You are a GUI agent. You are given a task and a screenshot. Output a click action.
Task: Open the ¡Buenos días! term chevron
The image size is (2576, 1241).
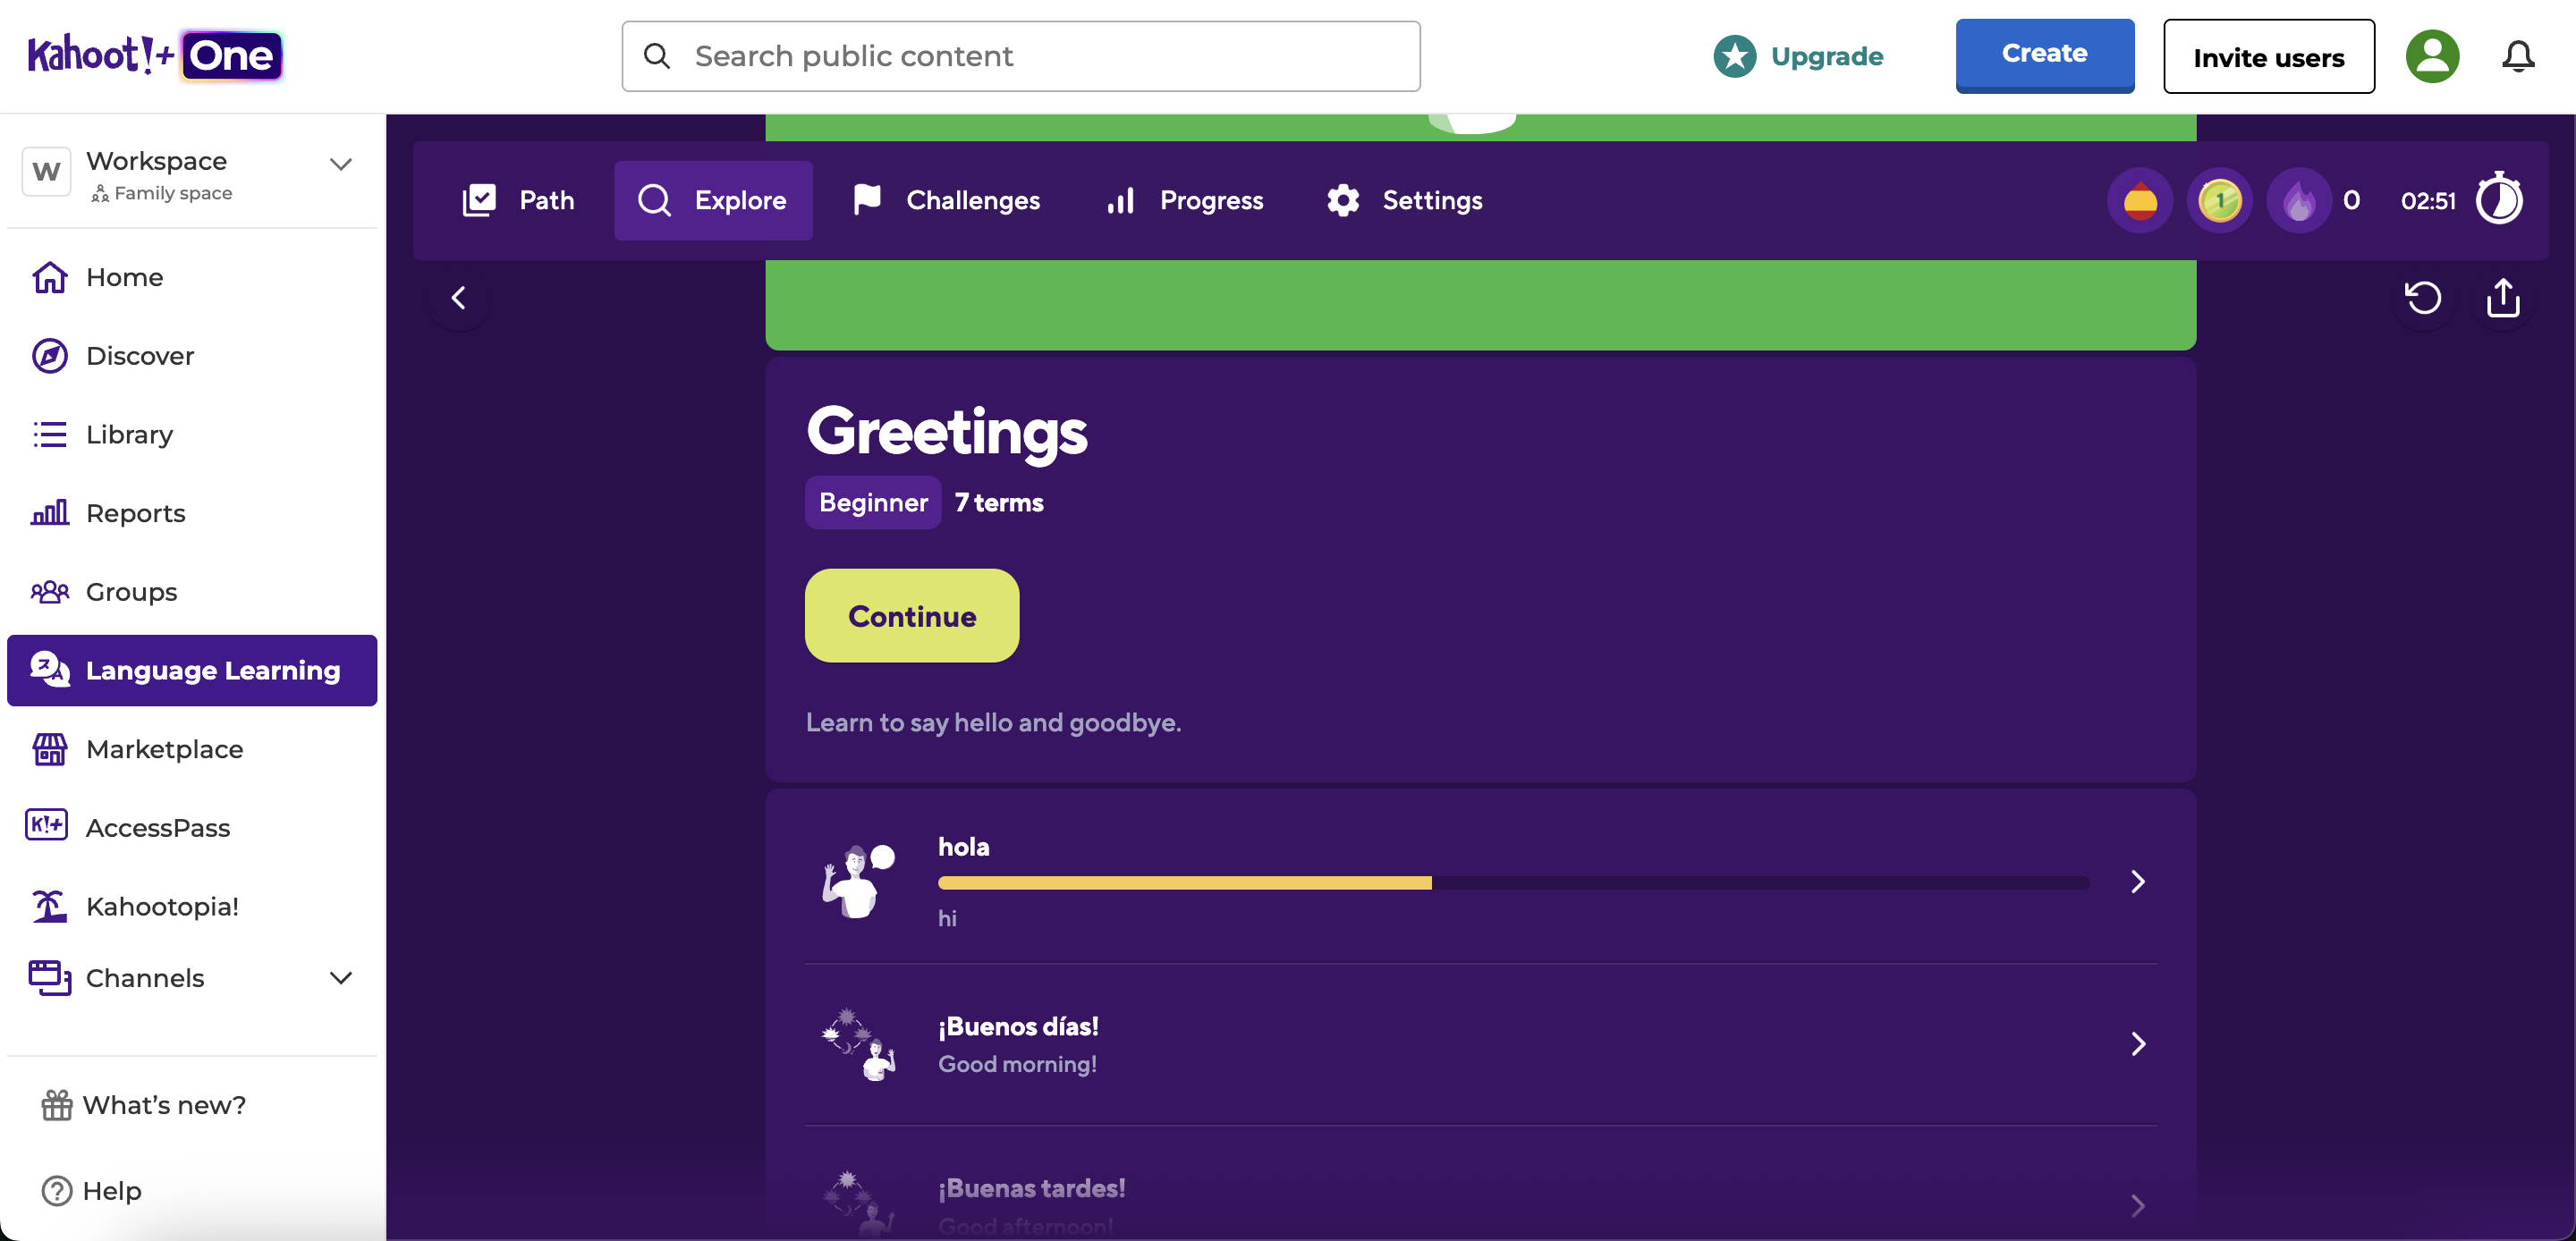pyautogui.click(x=2138, y=1044)
